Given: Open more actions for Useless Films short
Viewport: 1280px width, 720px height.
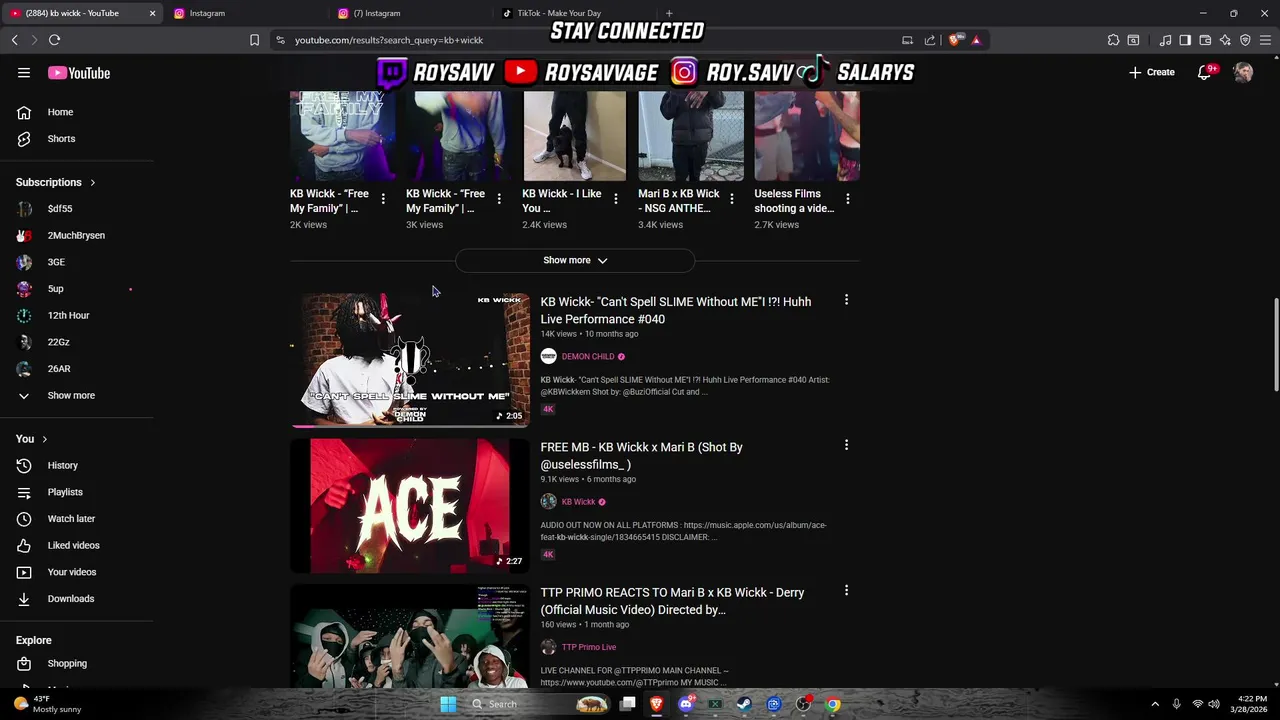Looking at the screenshot, I should coord(847,199).
